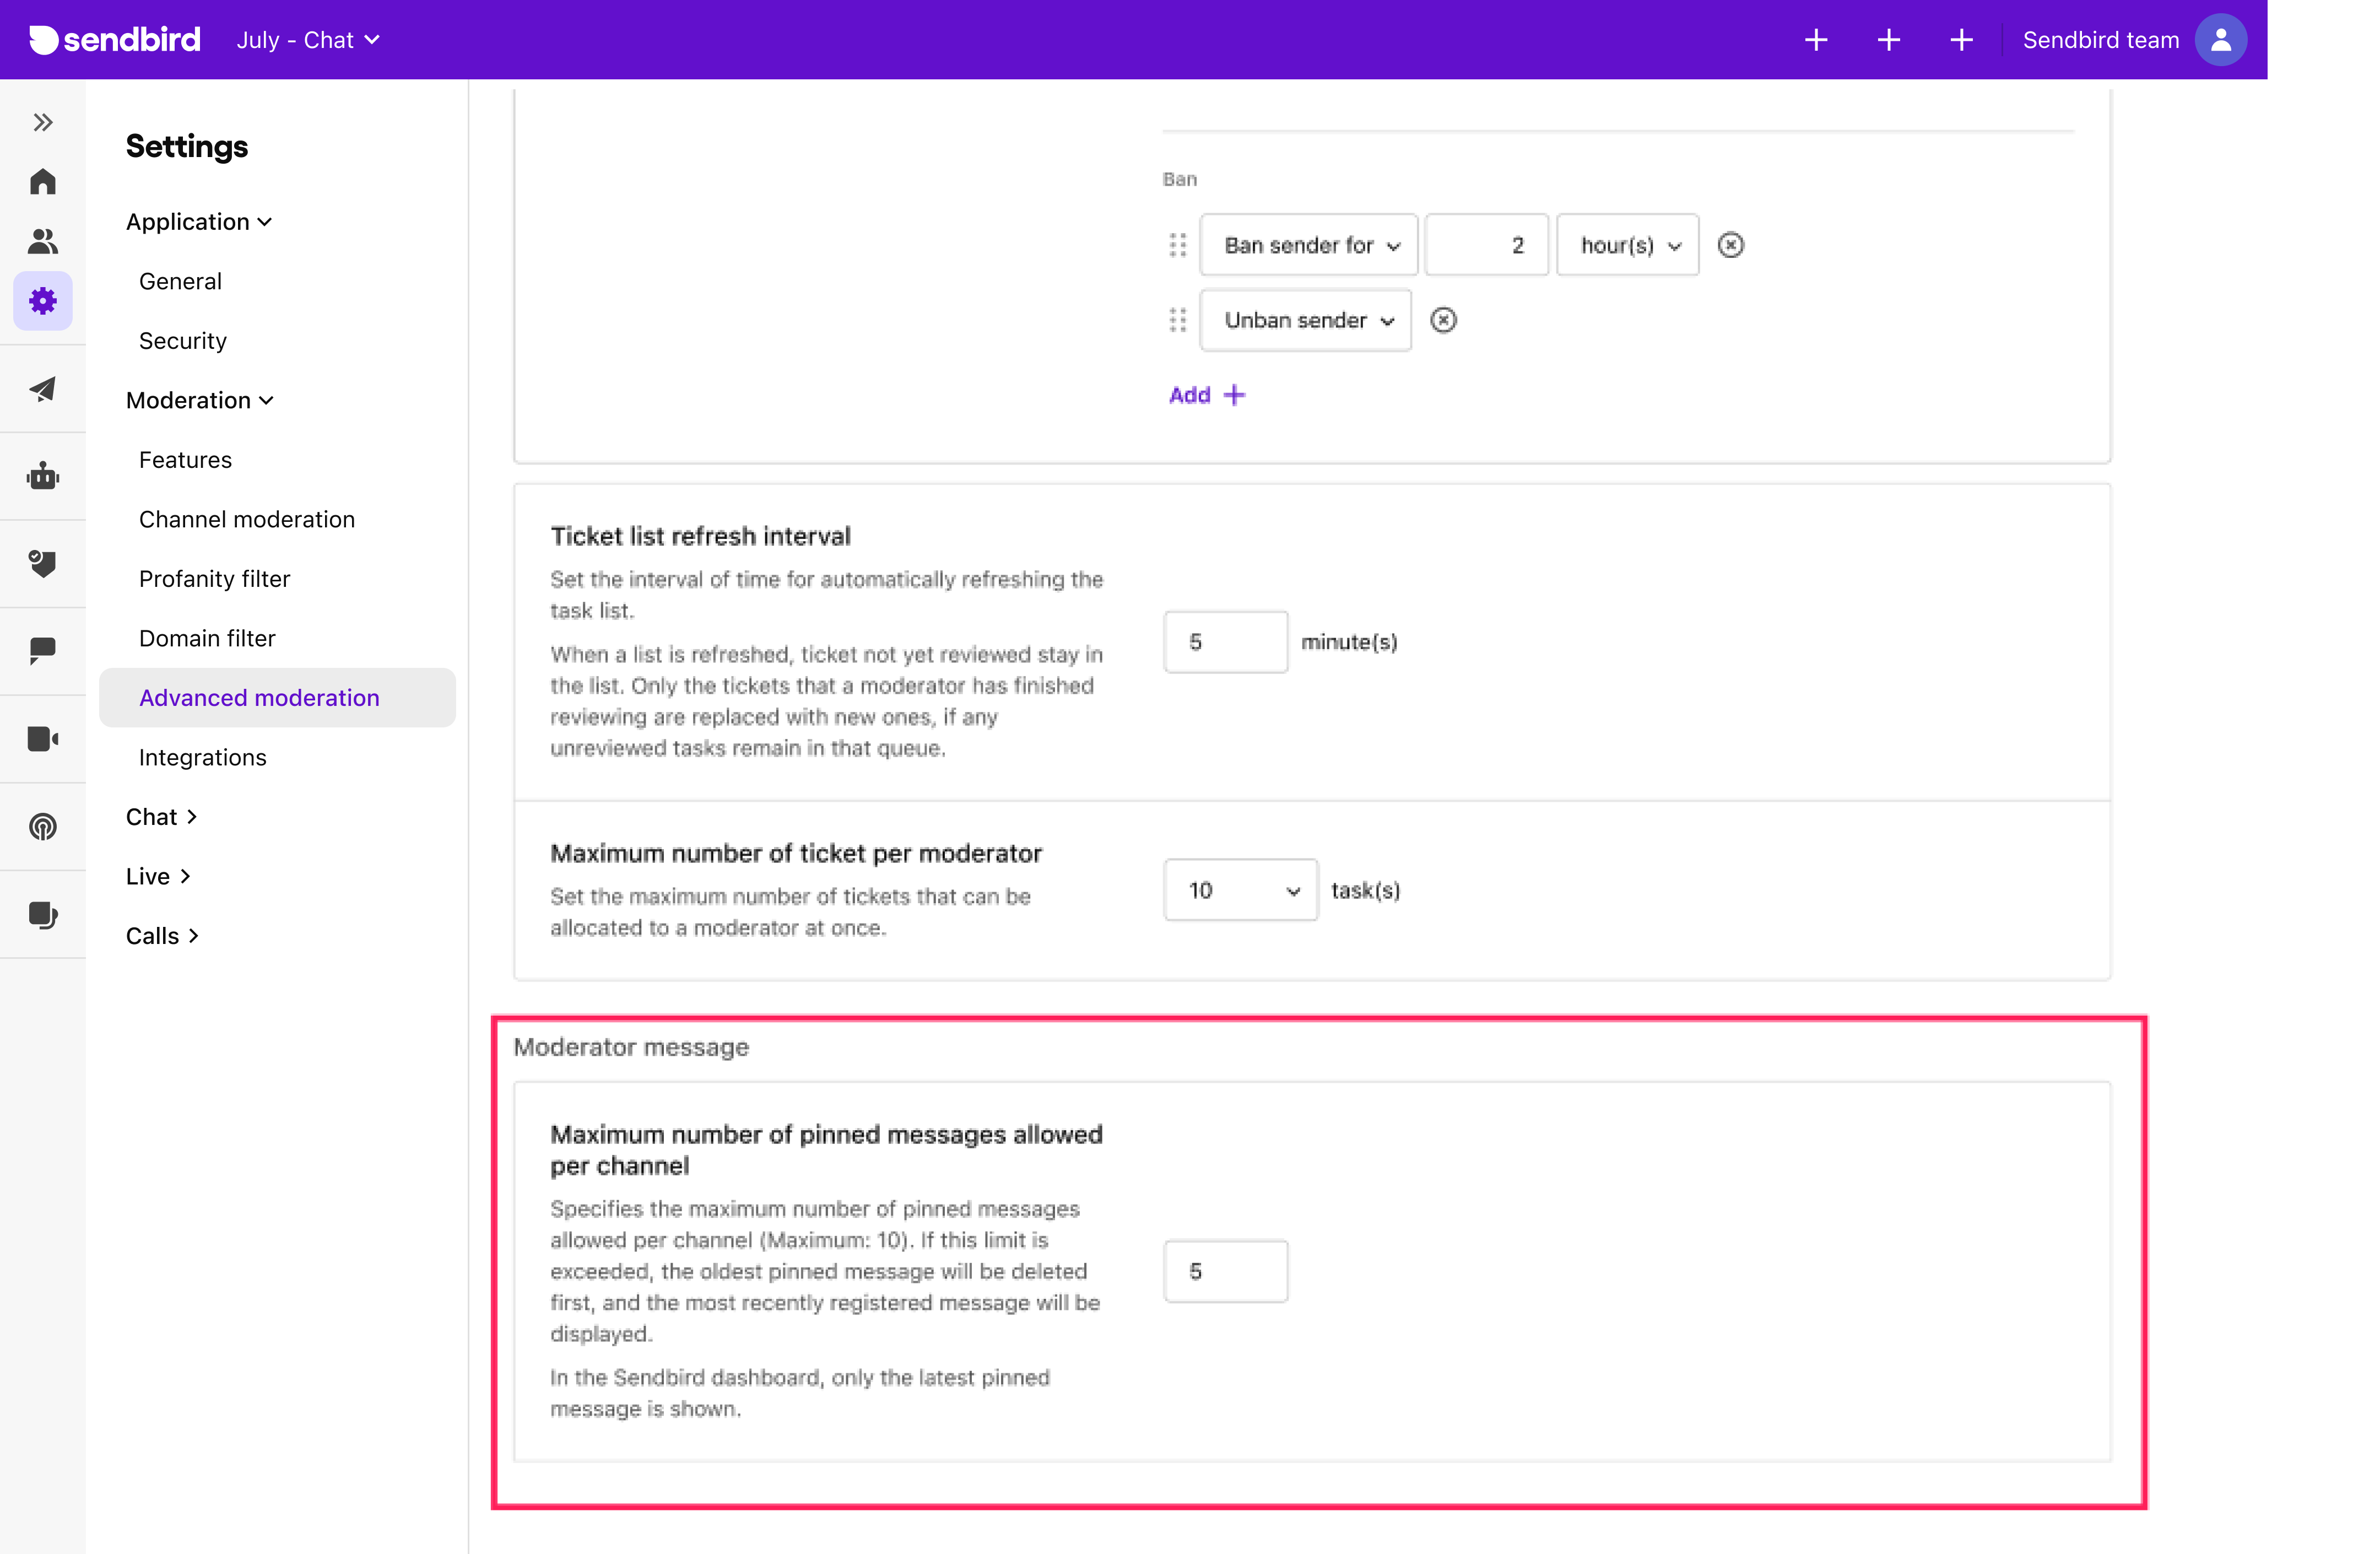Screen dimensions: 2380x1554
Task: Open the chat bubble sidebar icon
Action: (43, 651)
